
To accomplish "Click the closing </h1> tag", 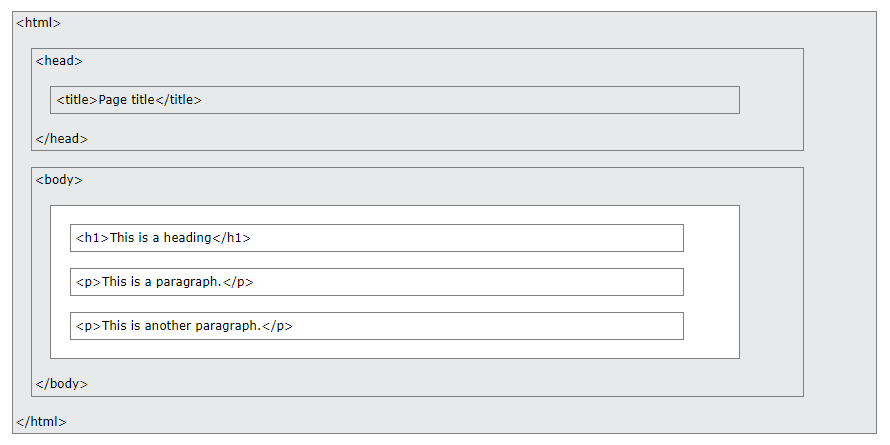I will (232, 238).
